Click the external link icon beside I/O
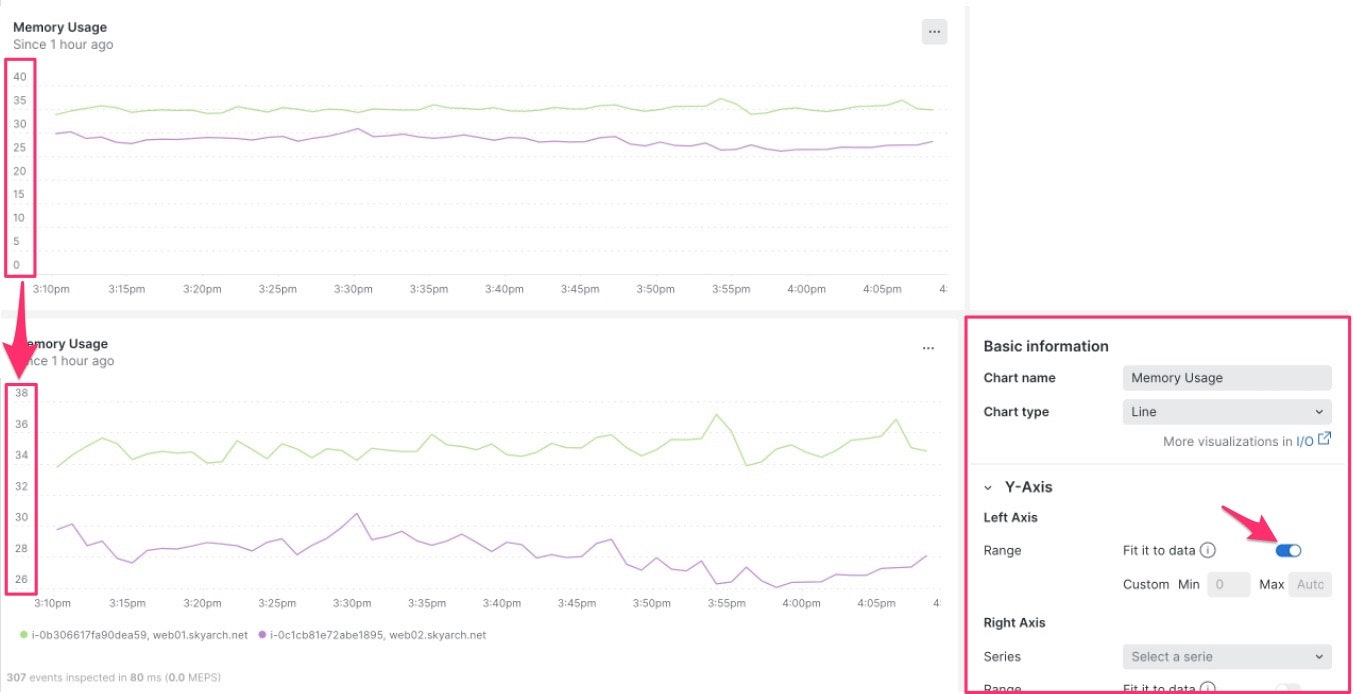This screenshot has width=1353, height=694. pyautogui.click(x=1325, y=439)
